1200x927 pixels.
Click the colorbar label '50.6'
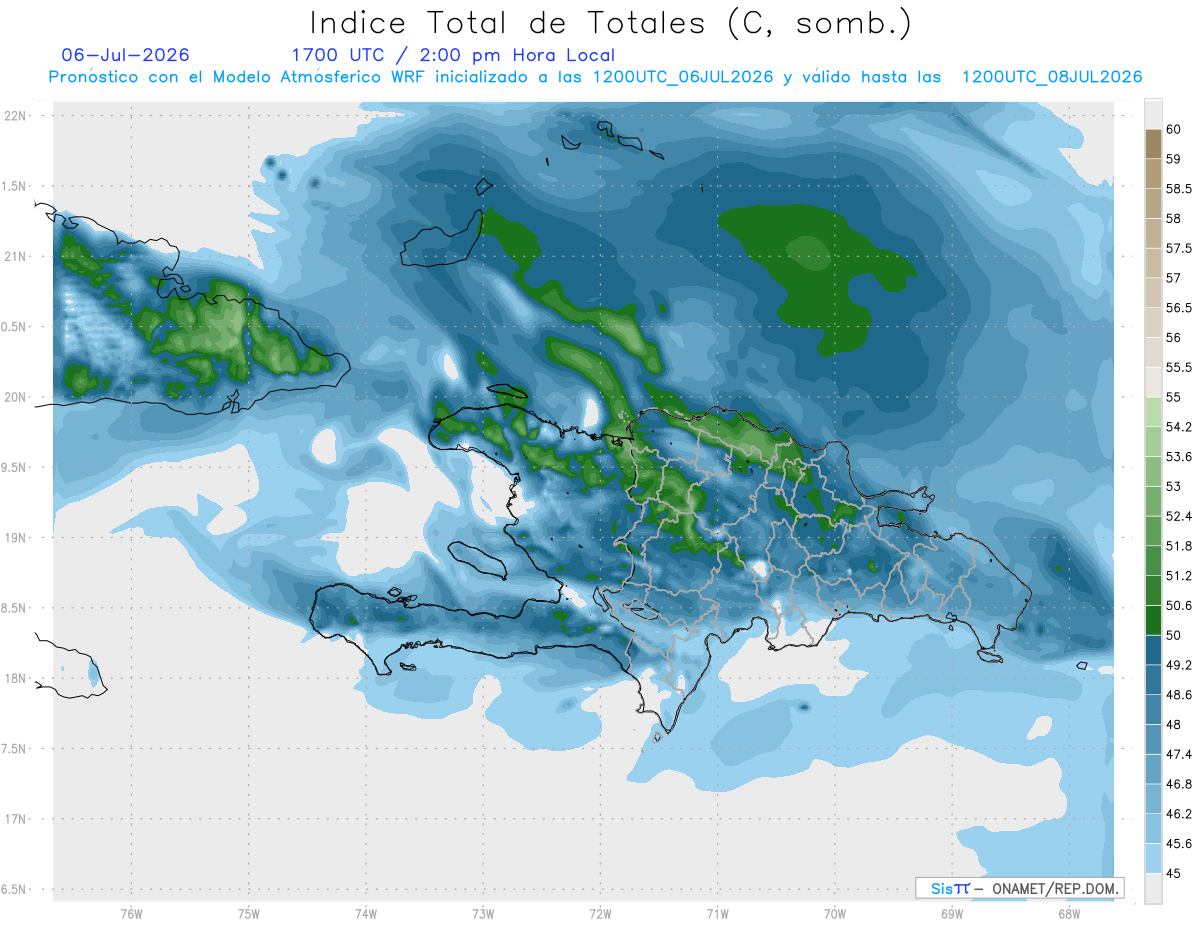[1180, 606]
